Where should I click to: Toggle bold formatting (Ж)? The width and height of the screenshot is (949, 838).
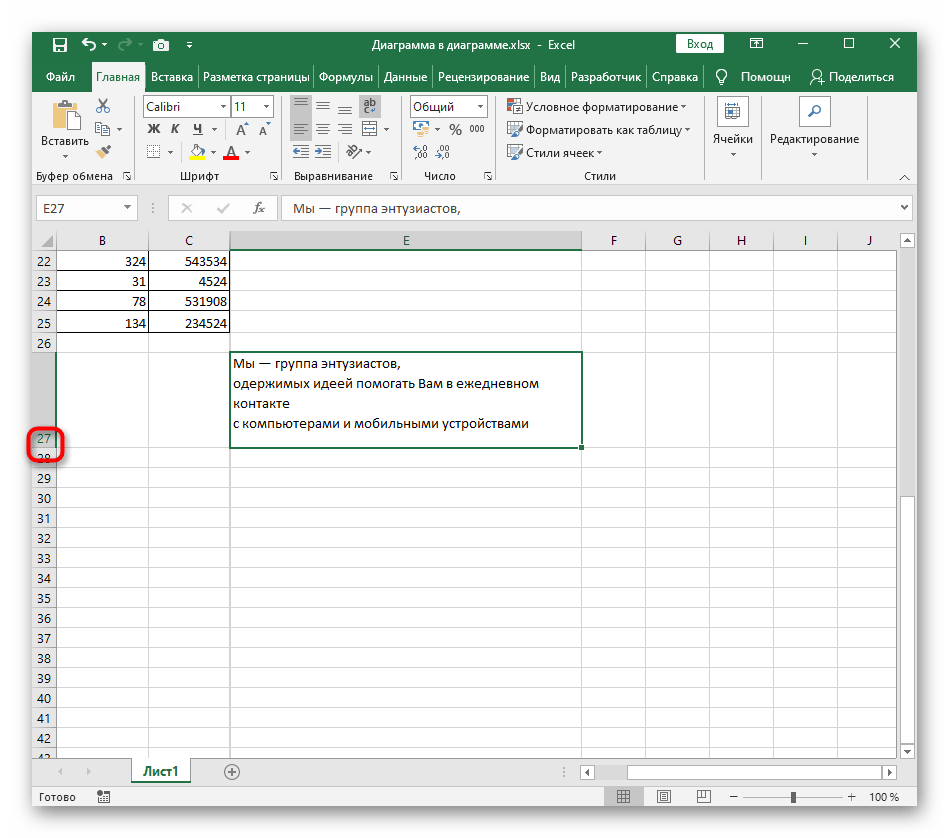pyautogui.click(x=153, y=130)
